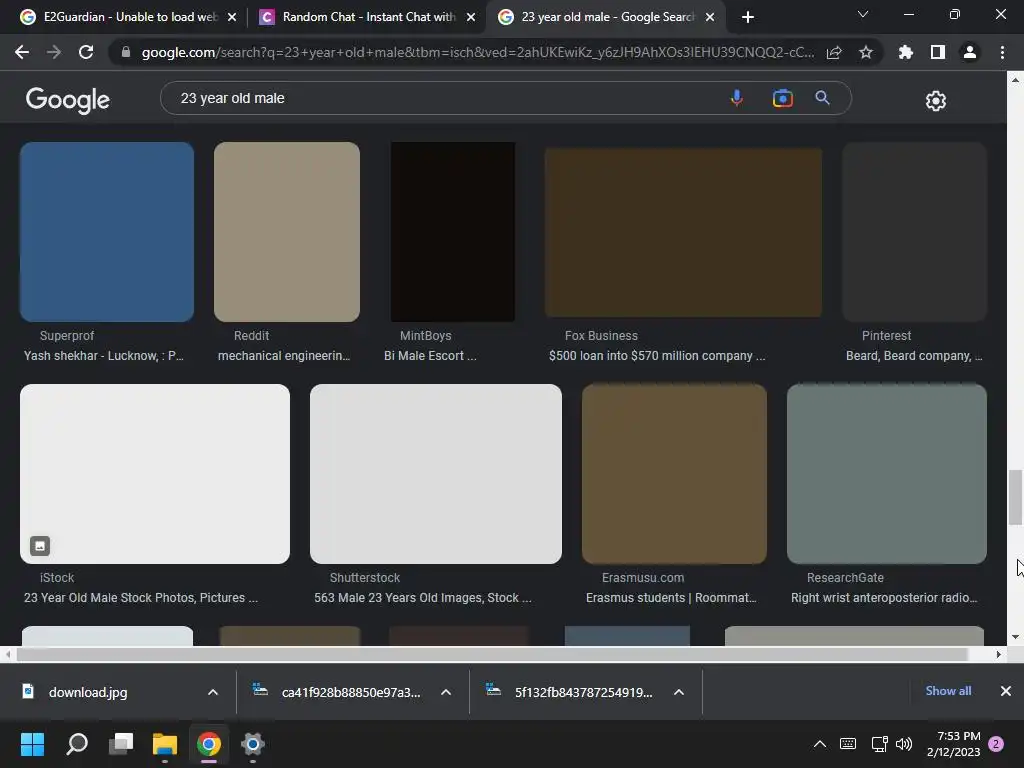Click the forward navigation arrow
1024x768 pixels.
point(54,52)
